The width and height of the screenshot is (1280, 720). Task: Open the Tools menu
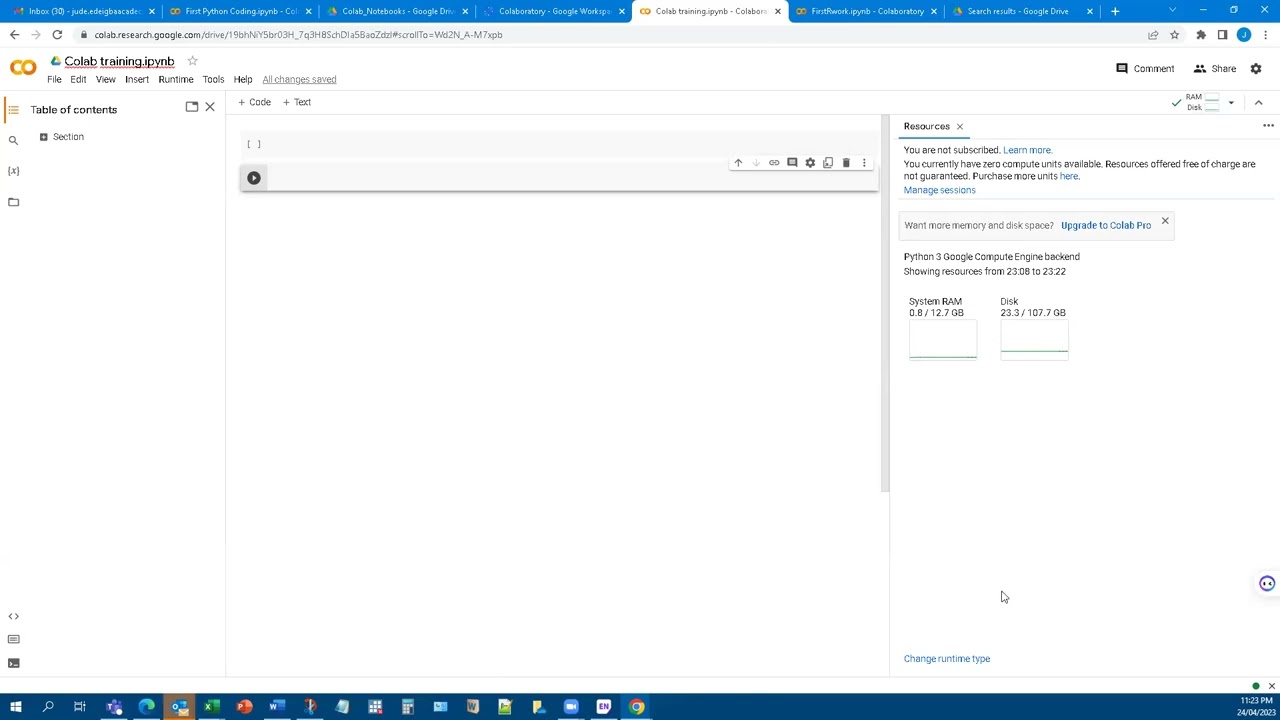(x=213, y=79)
